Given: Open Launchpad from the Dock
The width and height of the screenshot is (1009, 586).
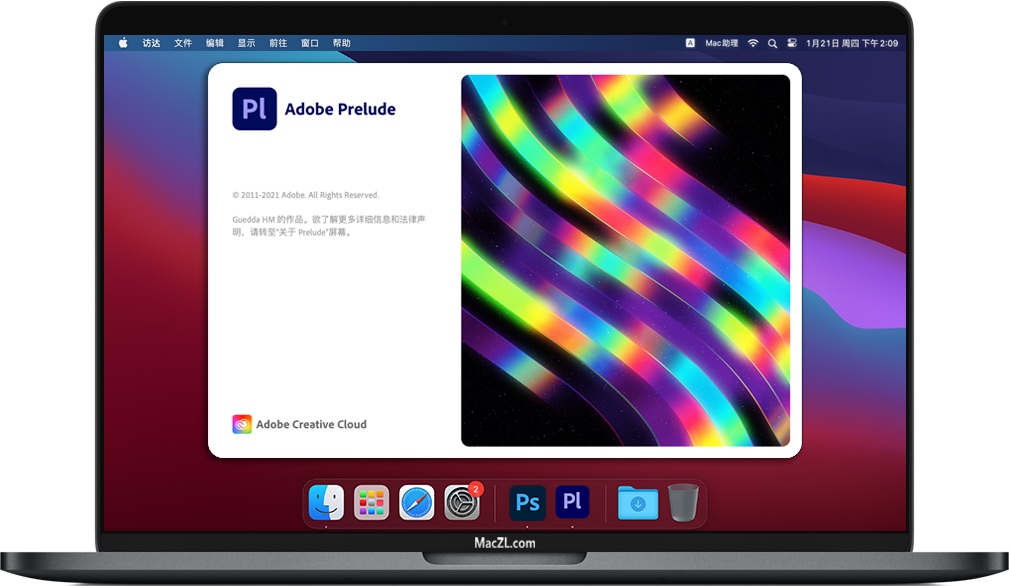Looking at the screenshot, I should [x=372, y=503].
